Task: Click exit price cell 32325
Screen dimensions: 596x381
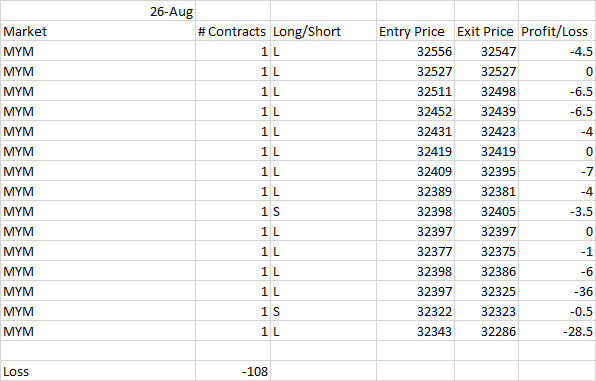Action: coord(487,291)
